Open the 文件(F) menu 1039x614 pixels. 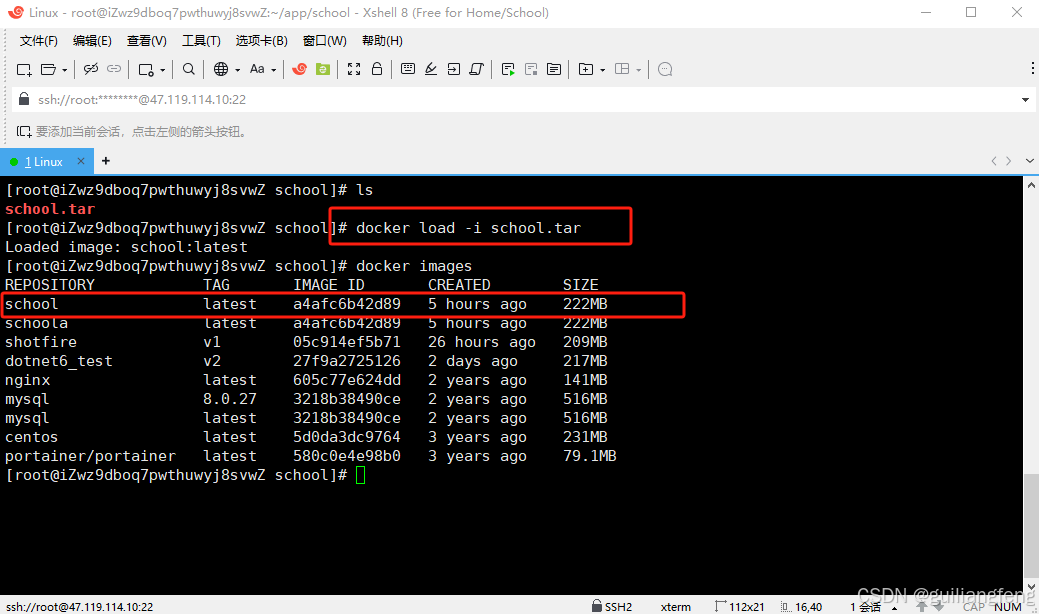[x=38, y=40]
